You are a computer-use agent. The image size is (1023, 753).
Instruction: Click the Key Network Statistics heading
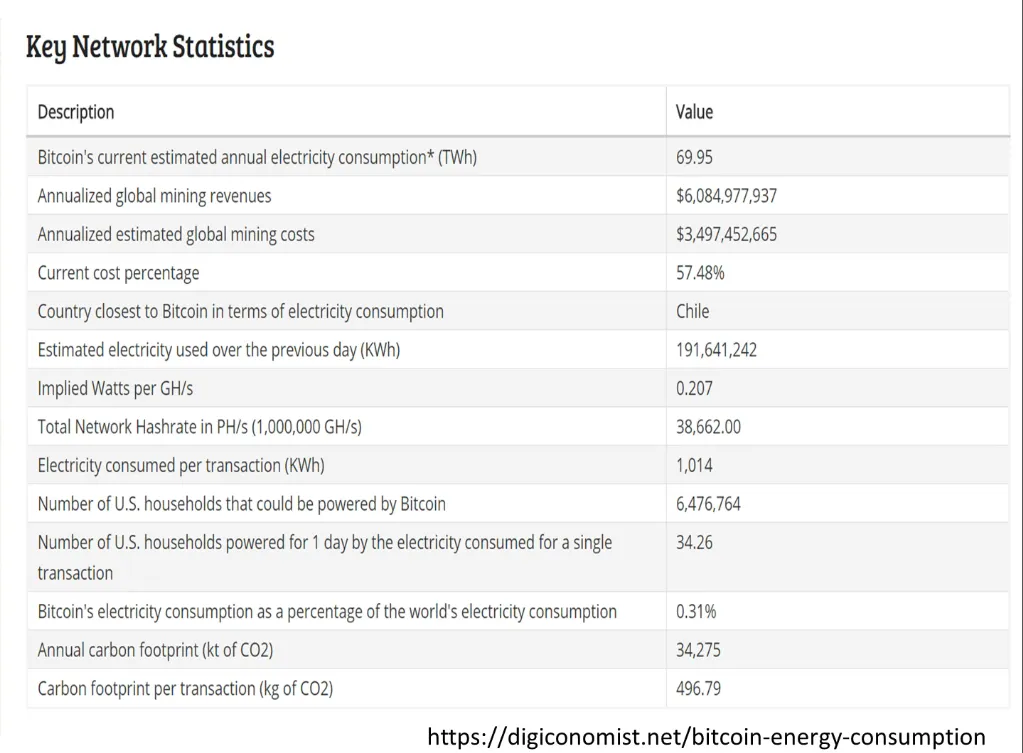click(150, 47)
